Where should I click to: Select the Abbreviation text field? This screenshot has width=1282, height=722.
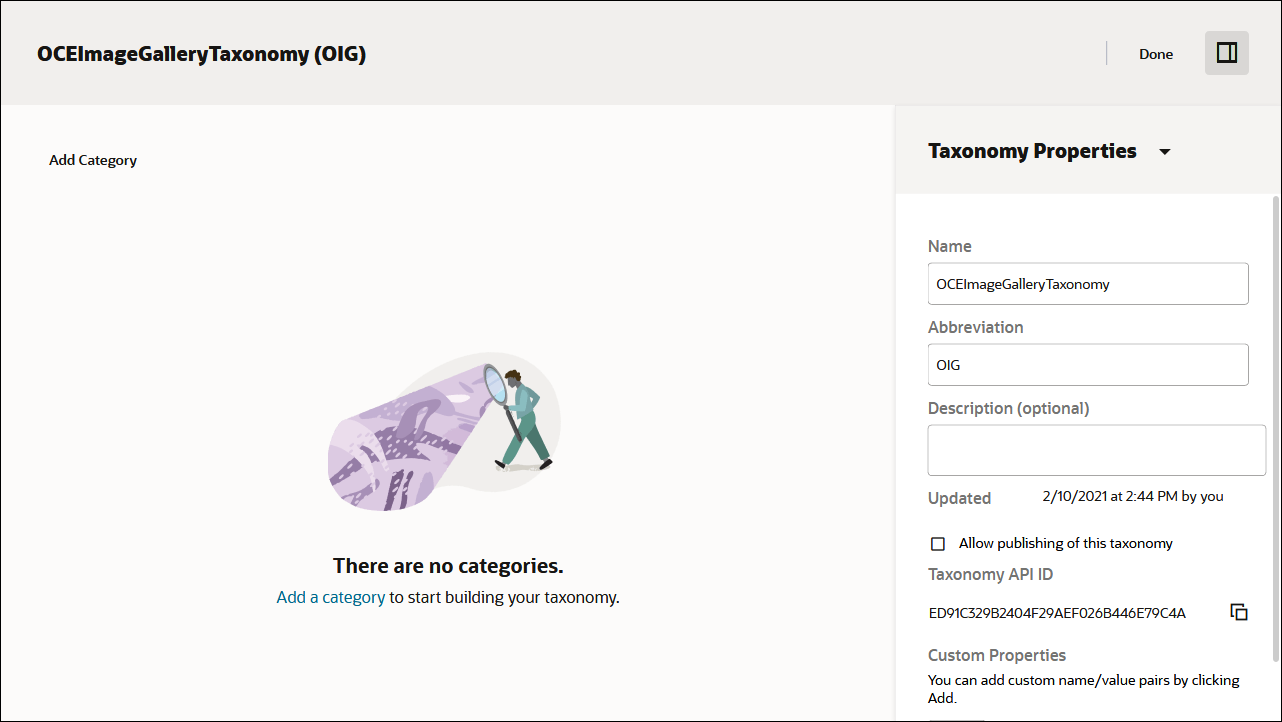(1087, 364)
